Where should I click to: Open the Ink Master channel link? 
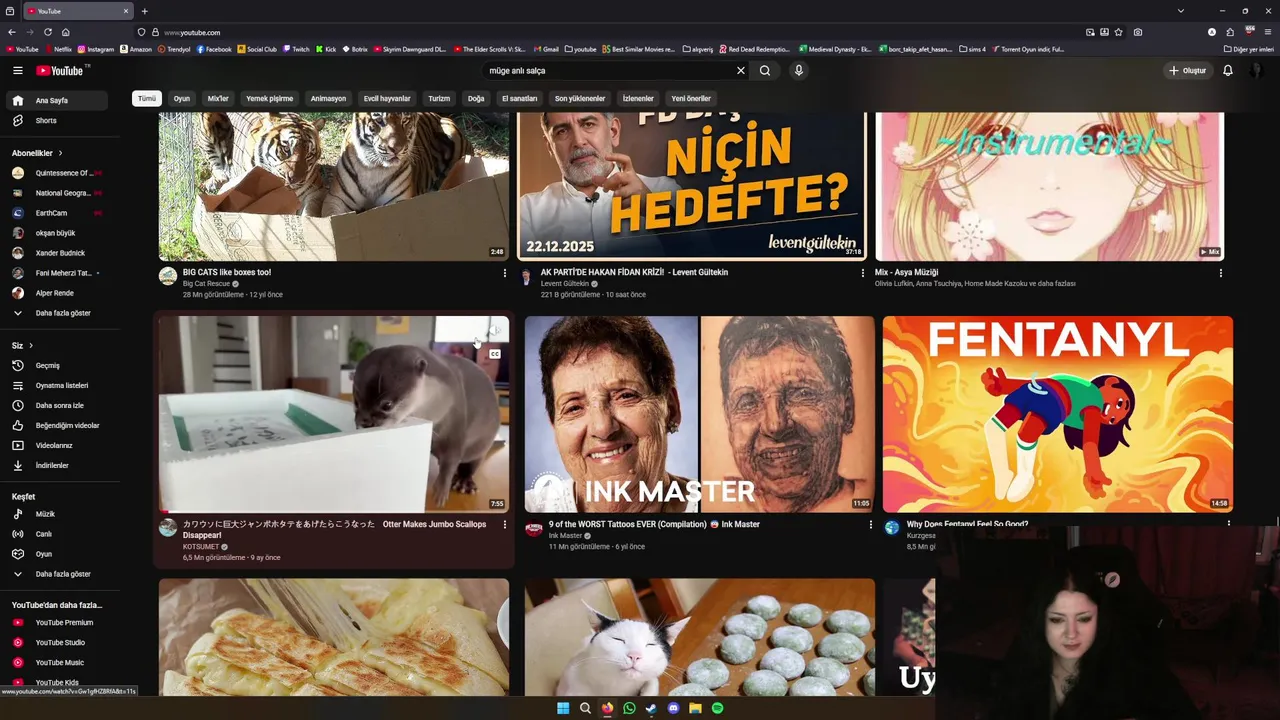tap(565, 536)
